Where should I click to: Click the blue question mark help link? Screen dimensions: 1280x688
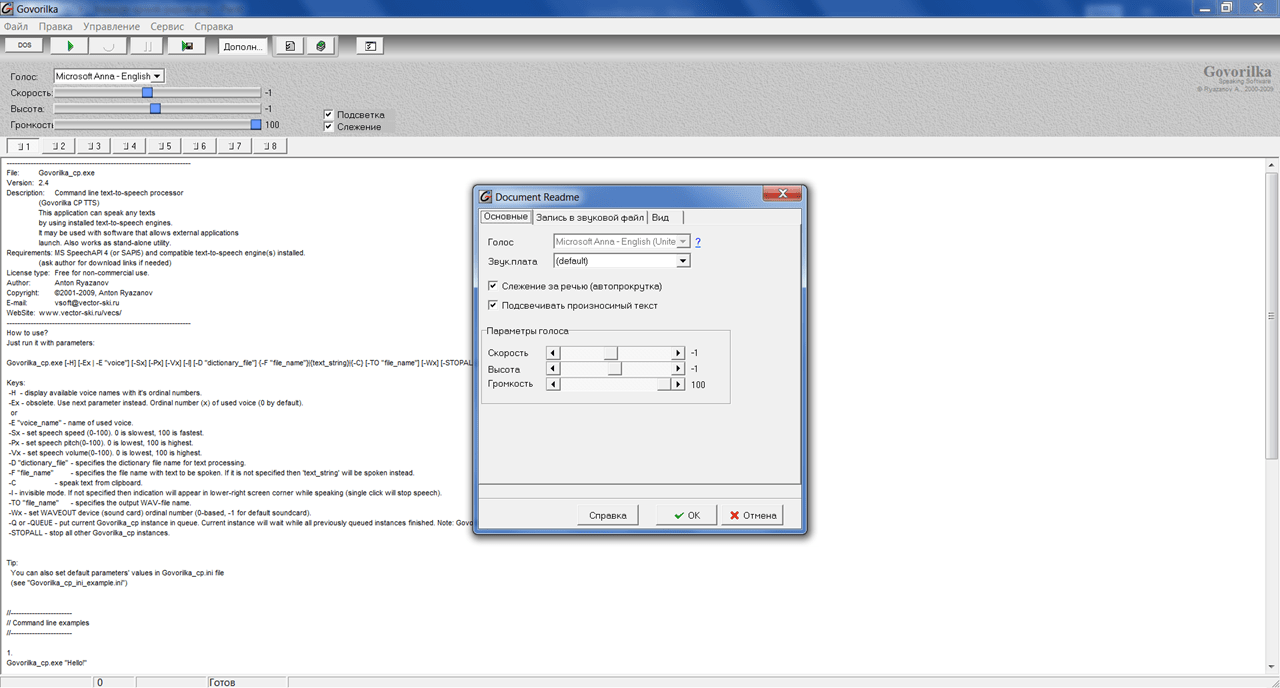click(x=698, y=242)
